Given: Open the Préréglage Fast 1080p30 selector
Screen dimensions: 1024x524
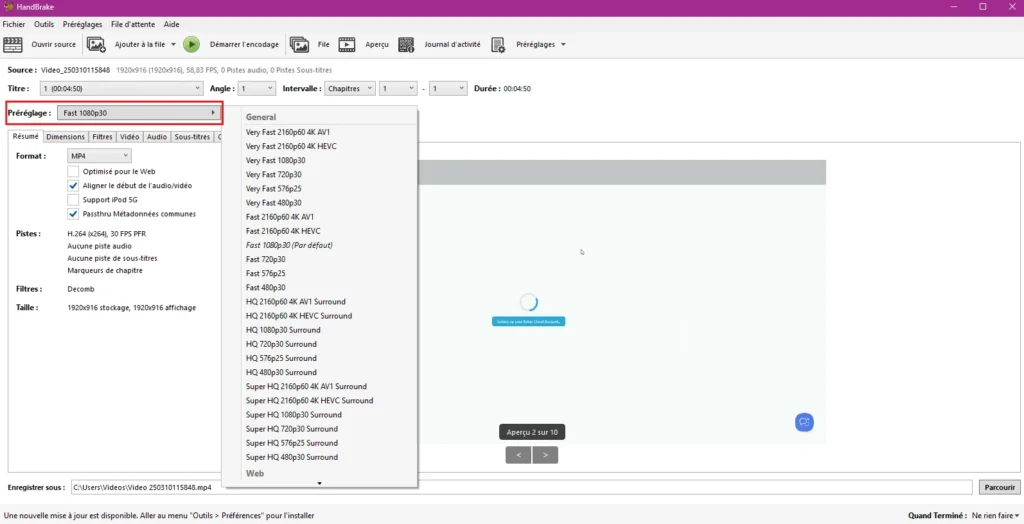Looking at the screenshot, I should click(x=139, y=113).
